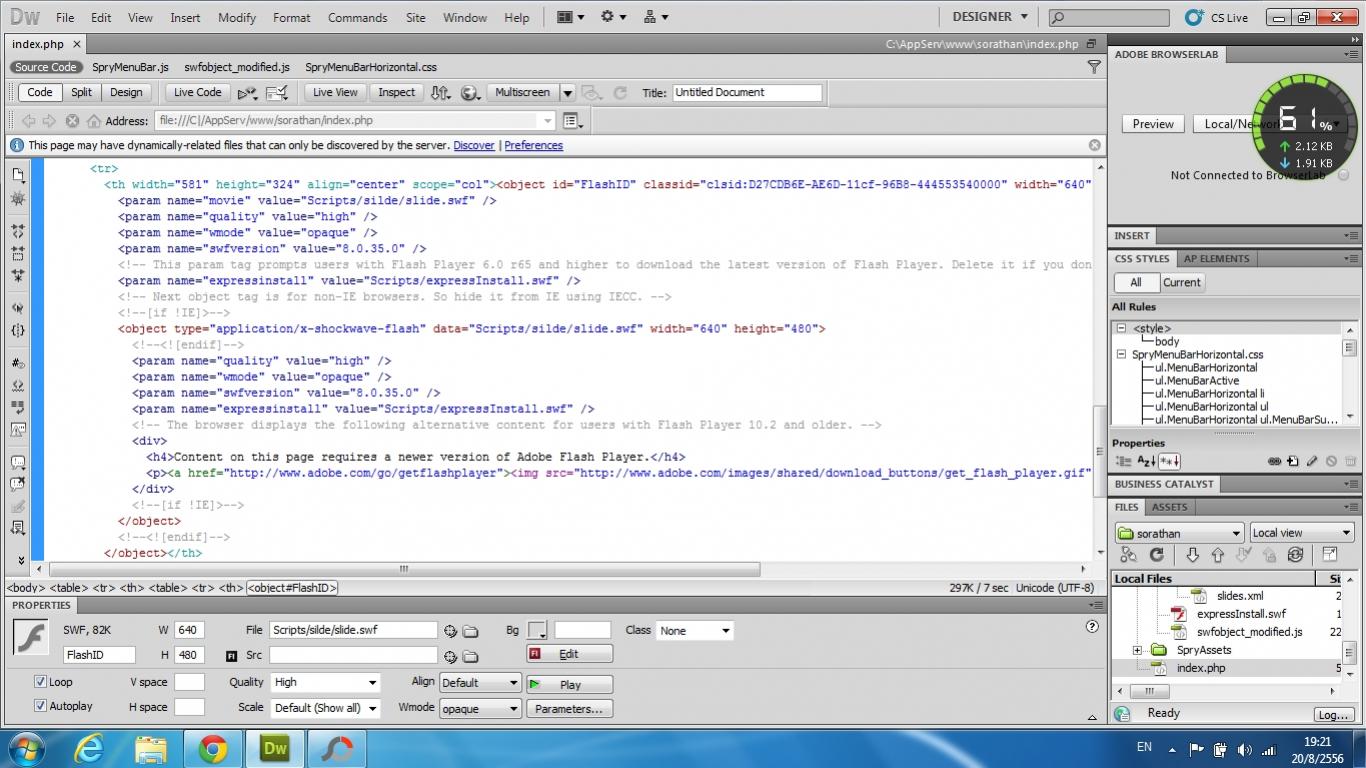Open the Commands menu
Screen dimensions: 1366x768
coord(357,18)
